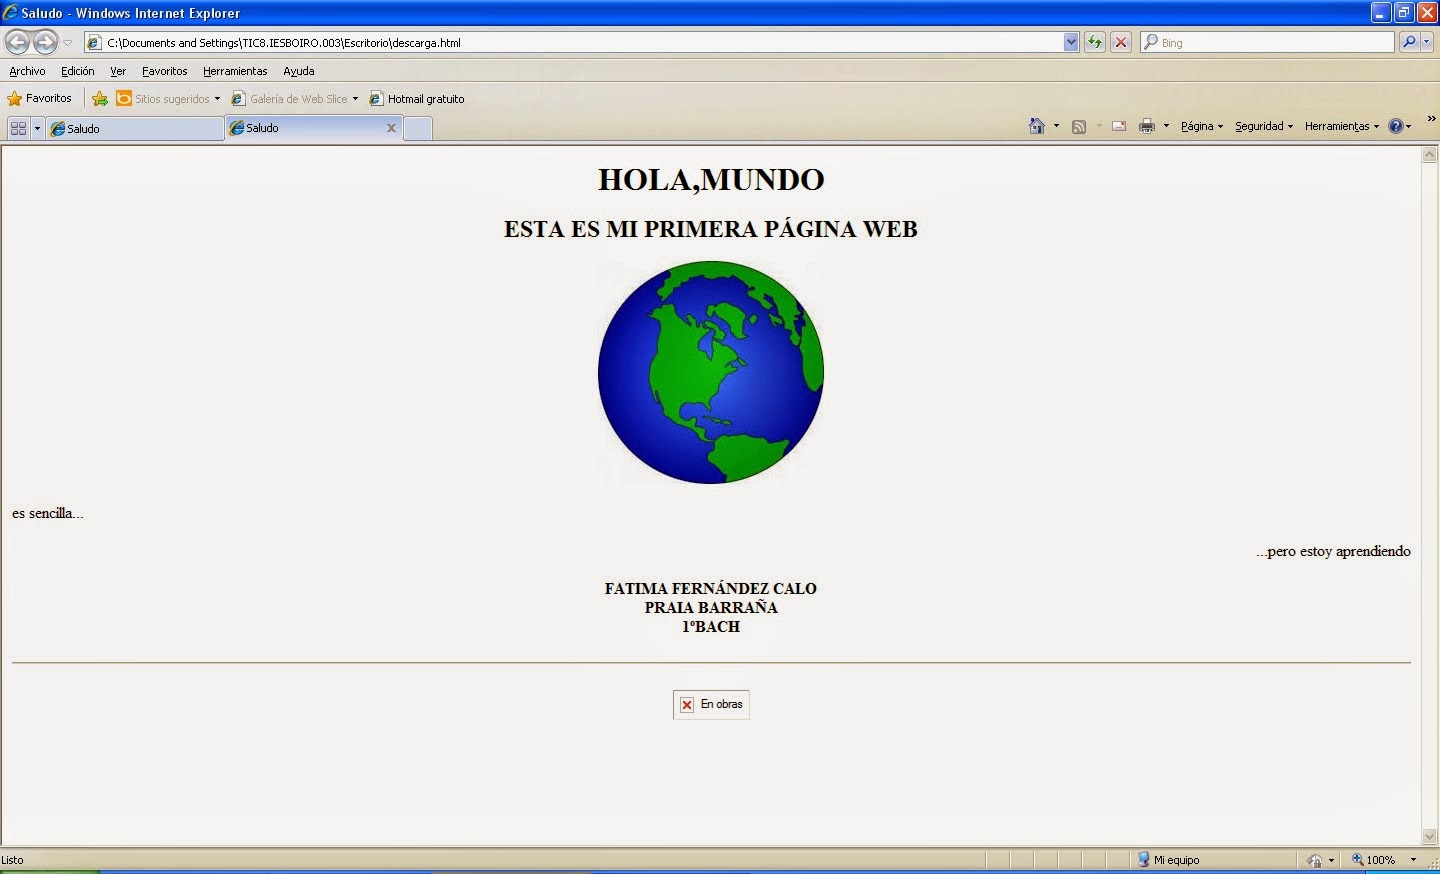Open search provider options dropdown arrow
1440x874 pixels.
1427,43
